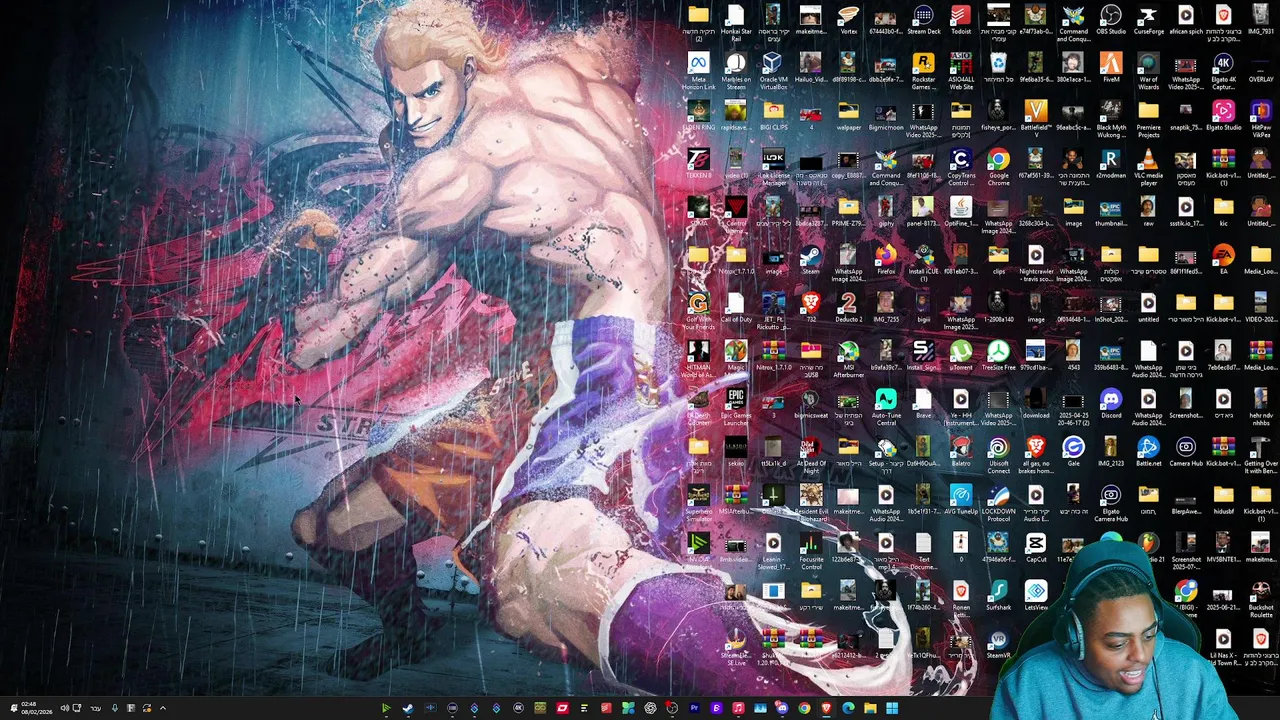Open MSI Afterburner desktop shortcut
The image size is (1280, 720).
[x=848, y=359]
